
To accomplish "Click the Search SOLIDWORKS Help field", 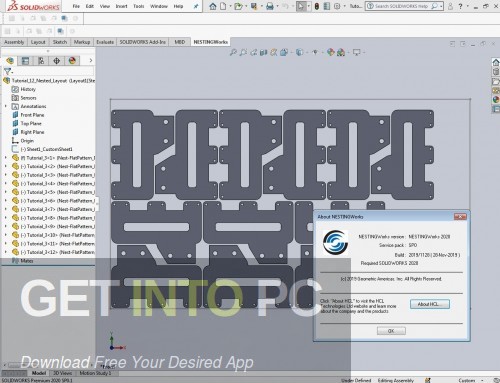I will tap(401, 6).
